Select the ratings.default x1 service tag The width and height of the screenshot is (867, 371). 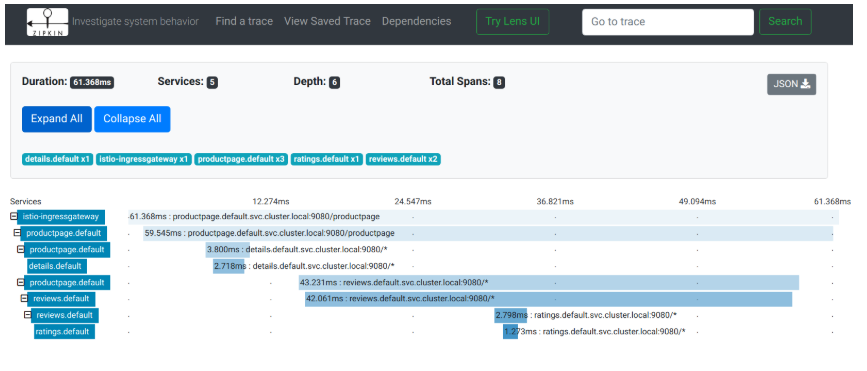(327, 159)
